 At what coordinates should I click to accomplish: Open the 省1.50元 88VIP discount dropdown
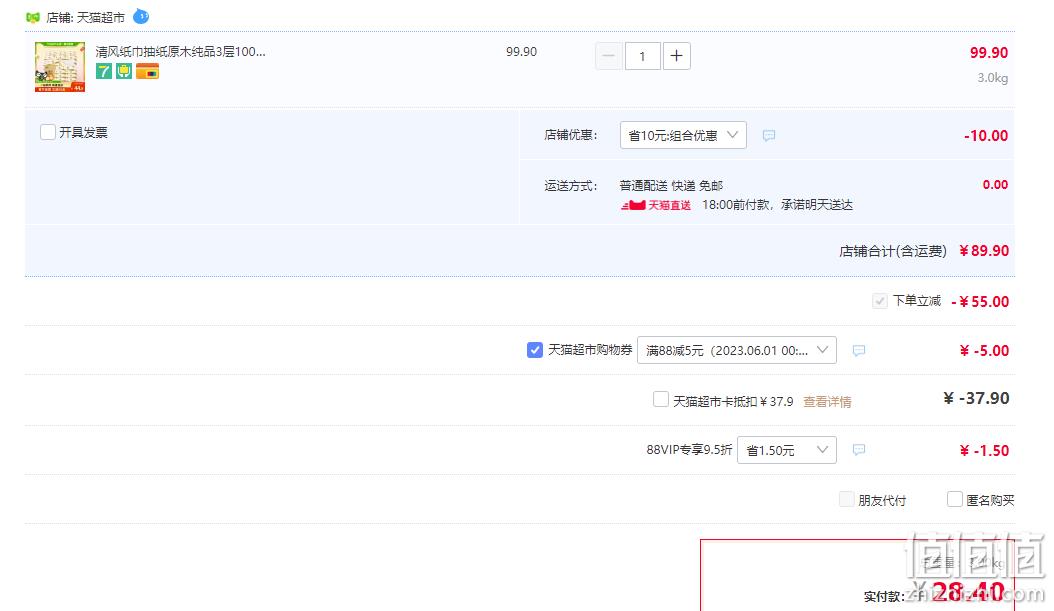[x=786, y=450]
